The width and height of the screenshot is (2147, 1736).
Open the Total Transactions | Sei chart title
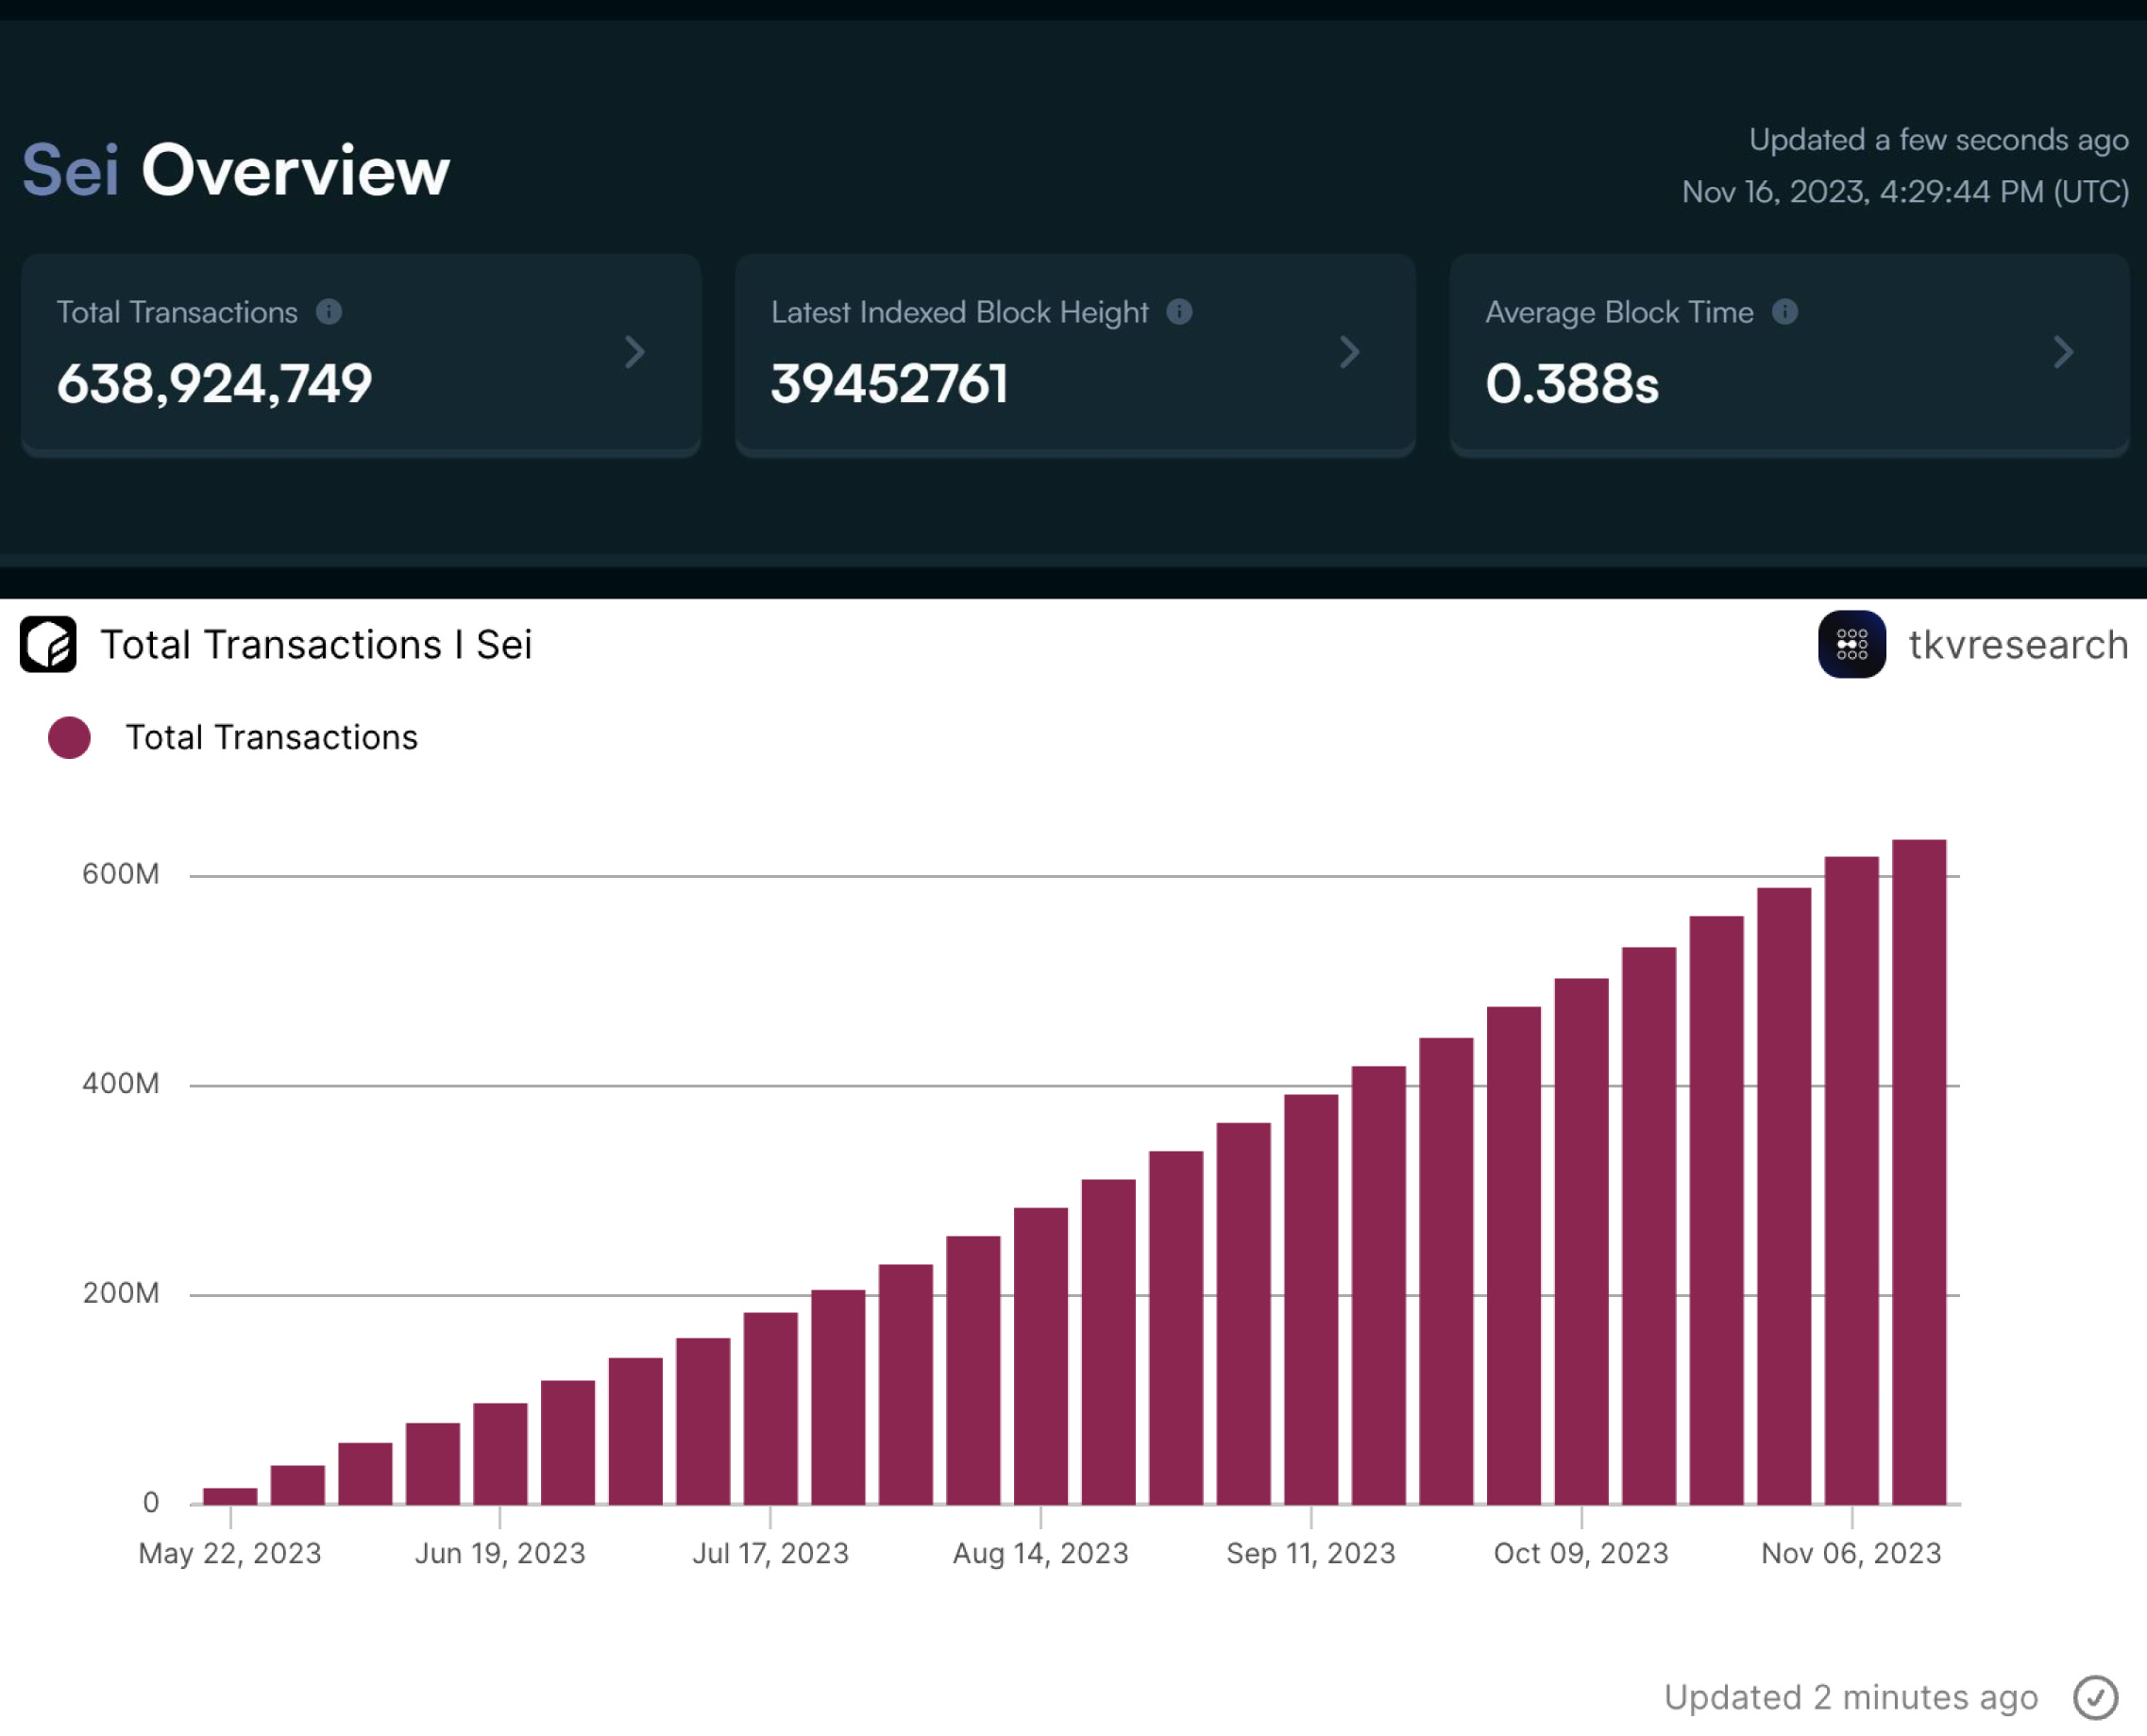tap(316, 645)
